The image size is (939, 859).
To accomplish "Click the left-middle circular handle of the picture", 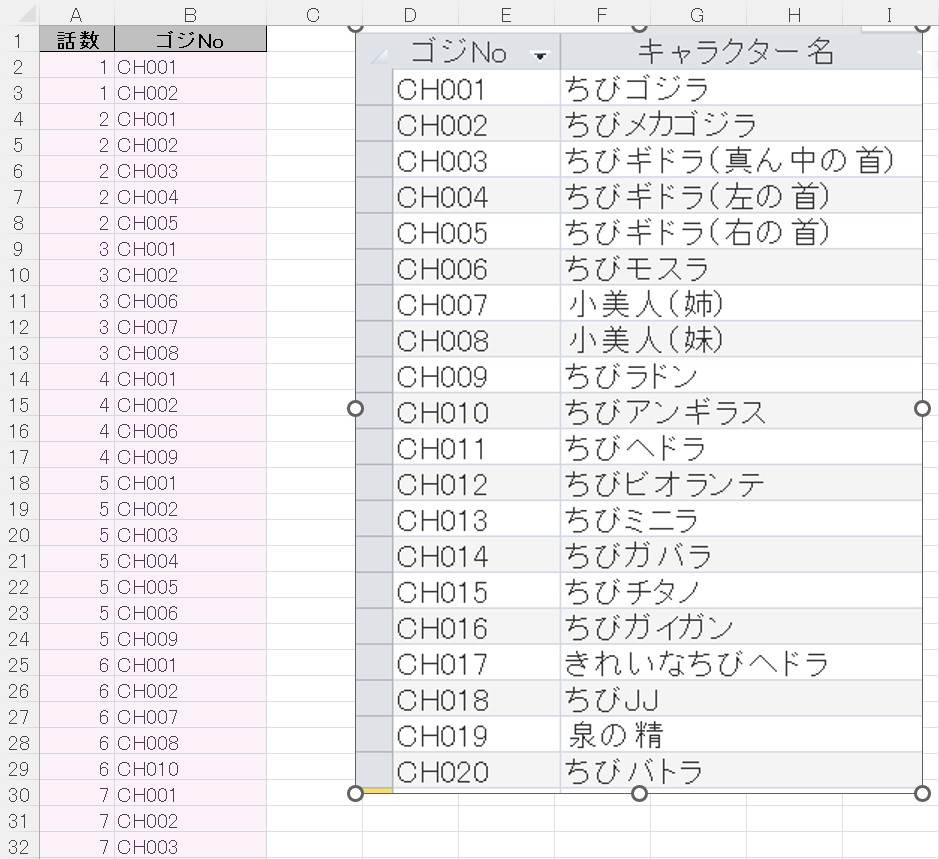I will tap(355, 409).
